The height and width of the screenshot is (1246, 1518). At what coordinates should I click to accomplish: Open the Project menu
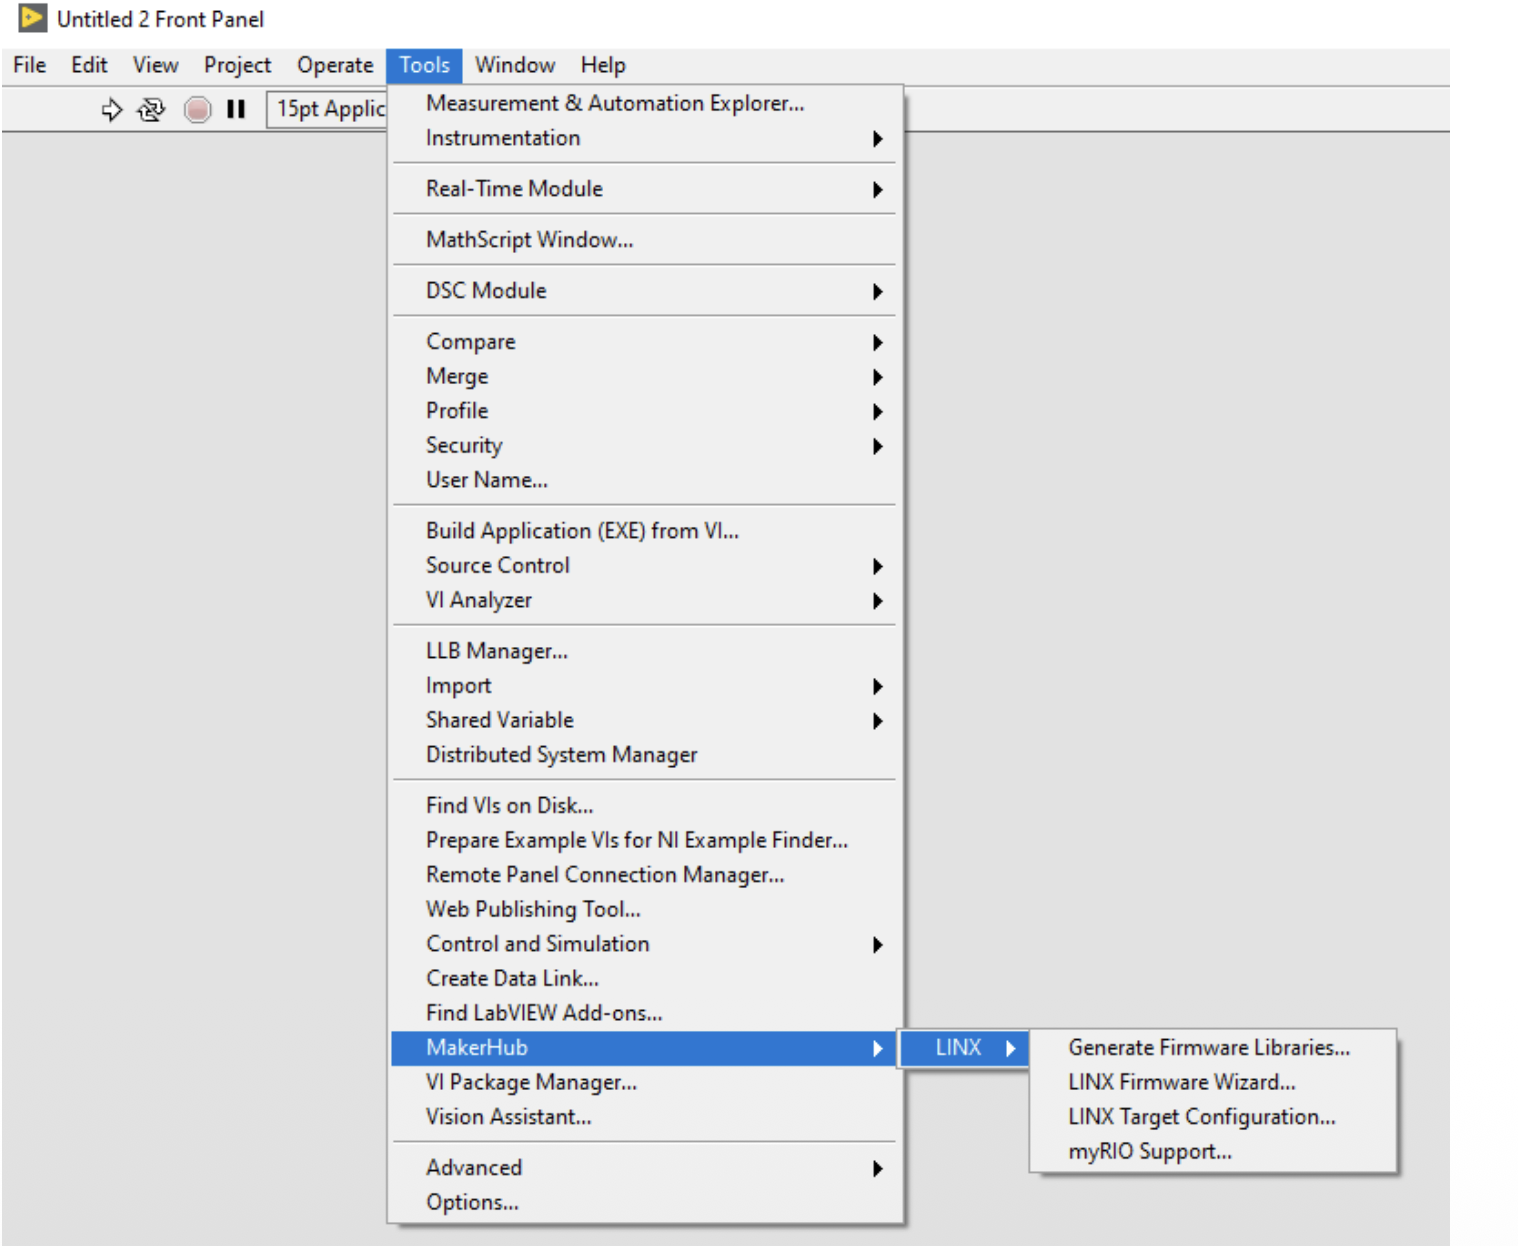click(238, 65)
